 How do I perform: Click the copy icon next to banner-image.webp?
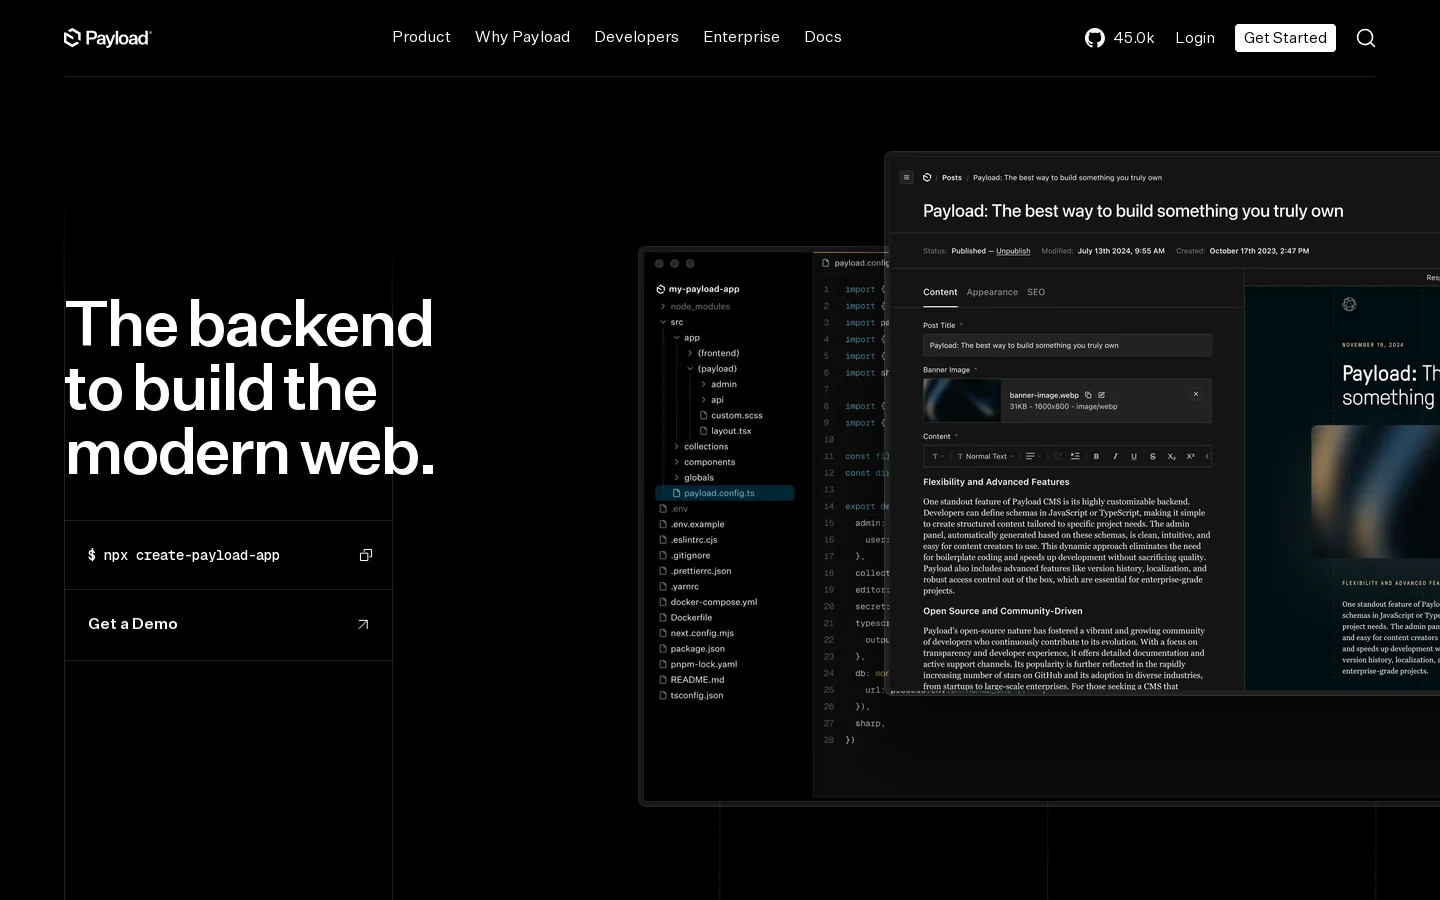1089,395
